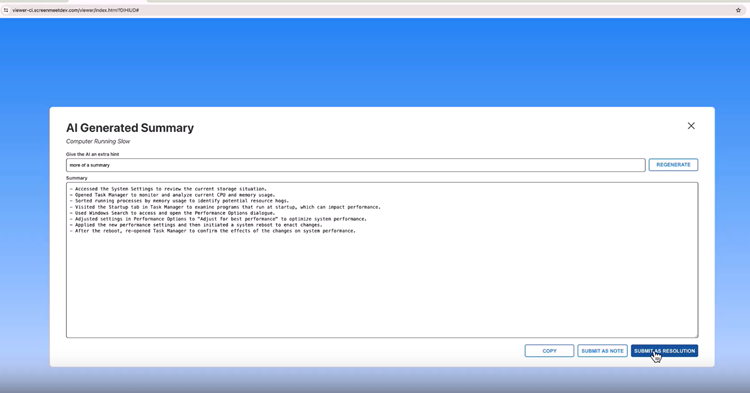This screenshot has height=393, width=750.
Task: Click line "Sorted running processes by memory usage"
Action: (x=179, y=201)
